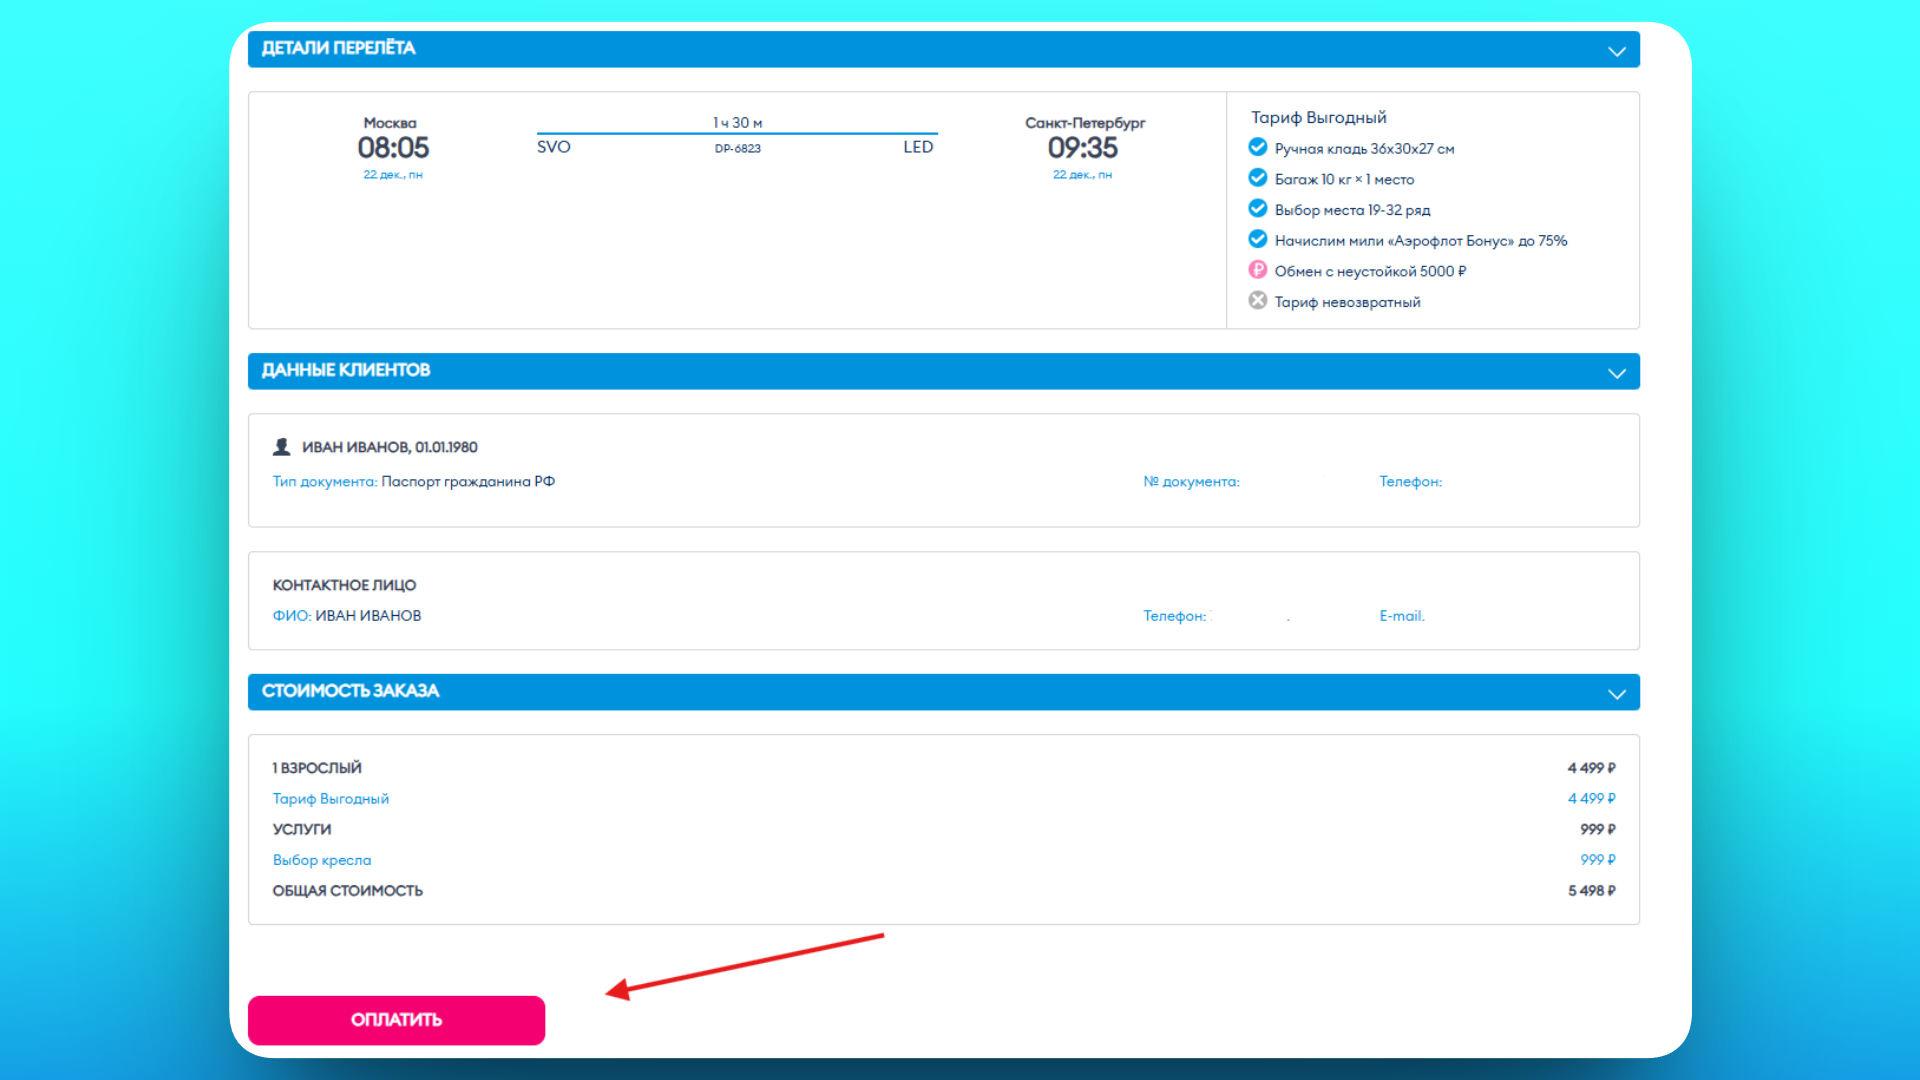Click the flight number DP-6823
This screenshot has height=1080, width=1920.
click(737, 149)
